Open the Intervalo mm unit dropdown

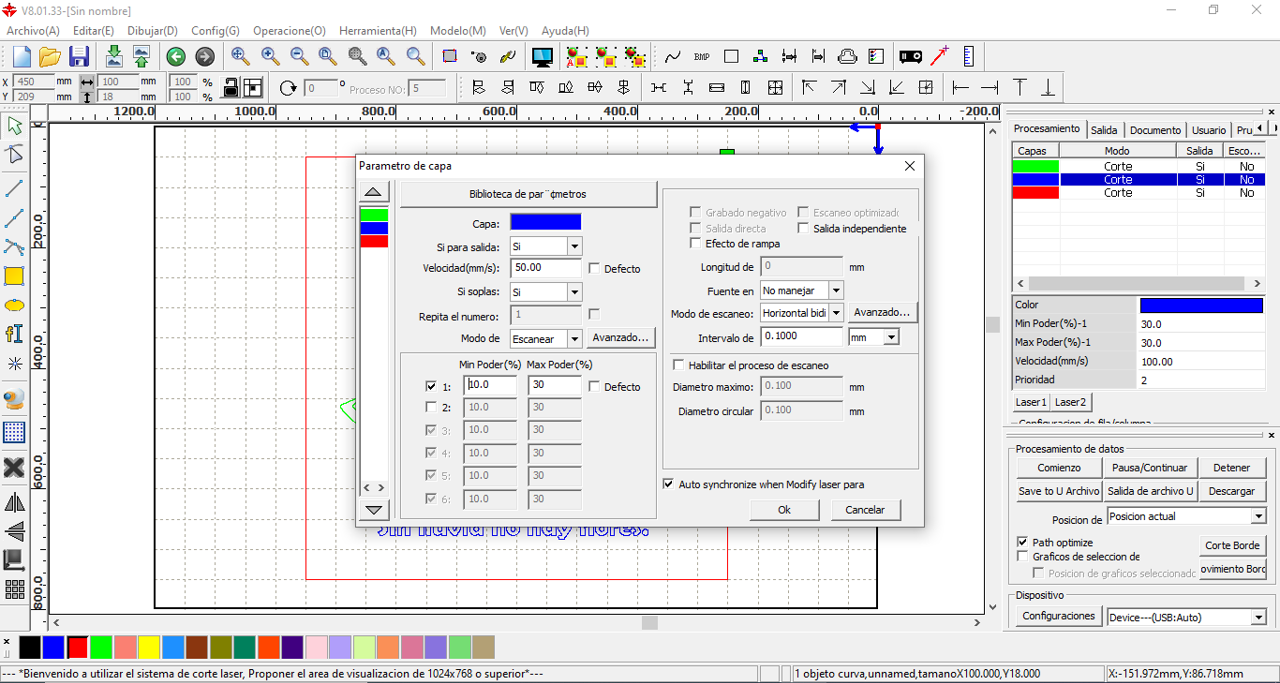click(891, 338)
